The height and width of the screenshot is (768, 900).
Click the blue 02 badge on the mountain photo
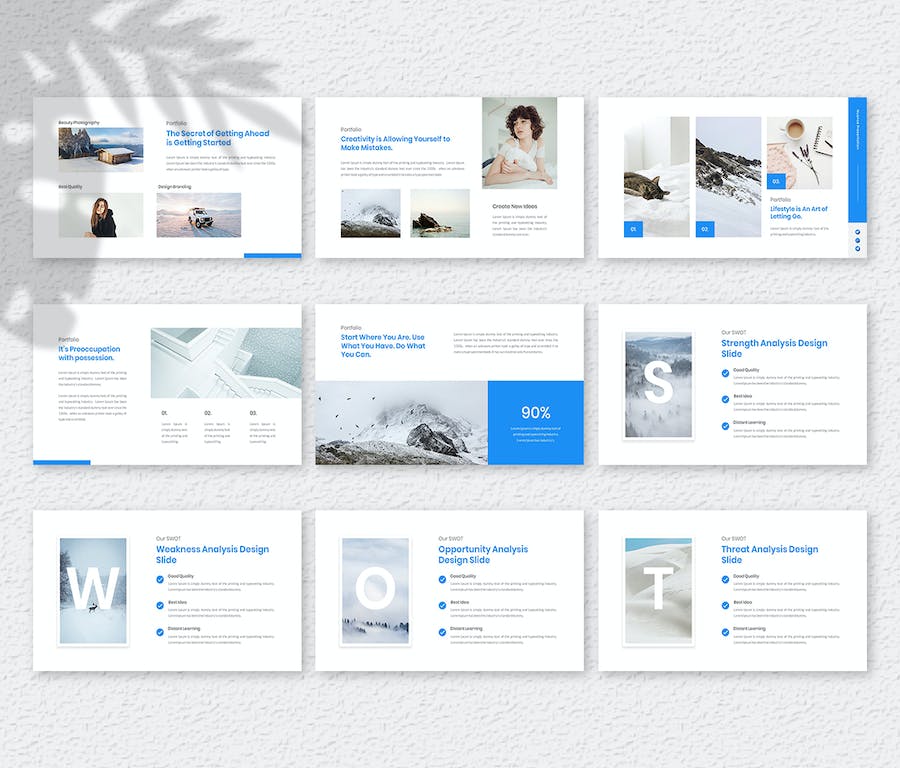pos(705,229)
